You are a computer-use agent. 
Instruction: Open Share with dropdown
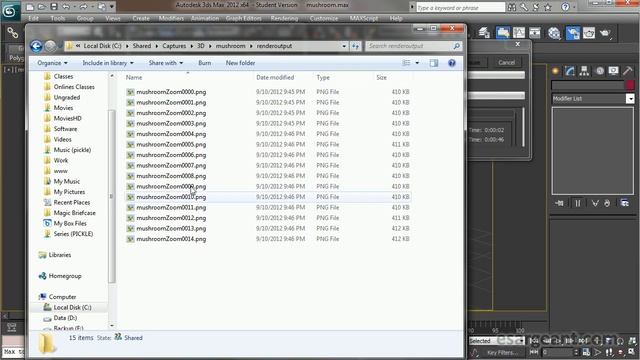click(166, 63)
